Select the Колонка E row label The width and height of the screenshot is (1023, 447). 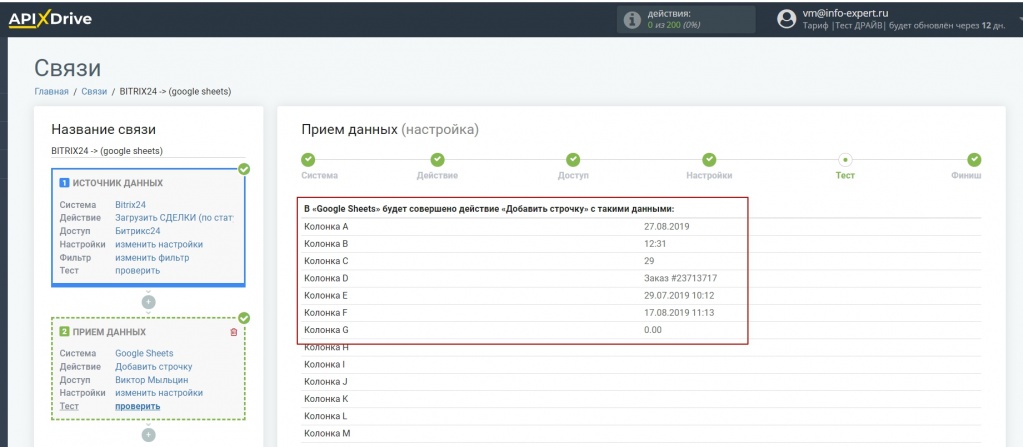point(326,296)
